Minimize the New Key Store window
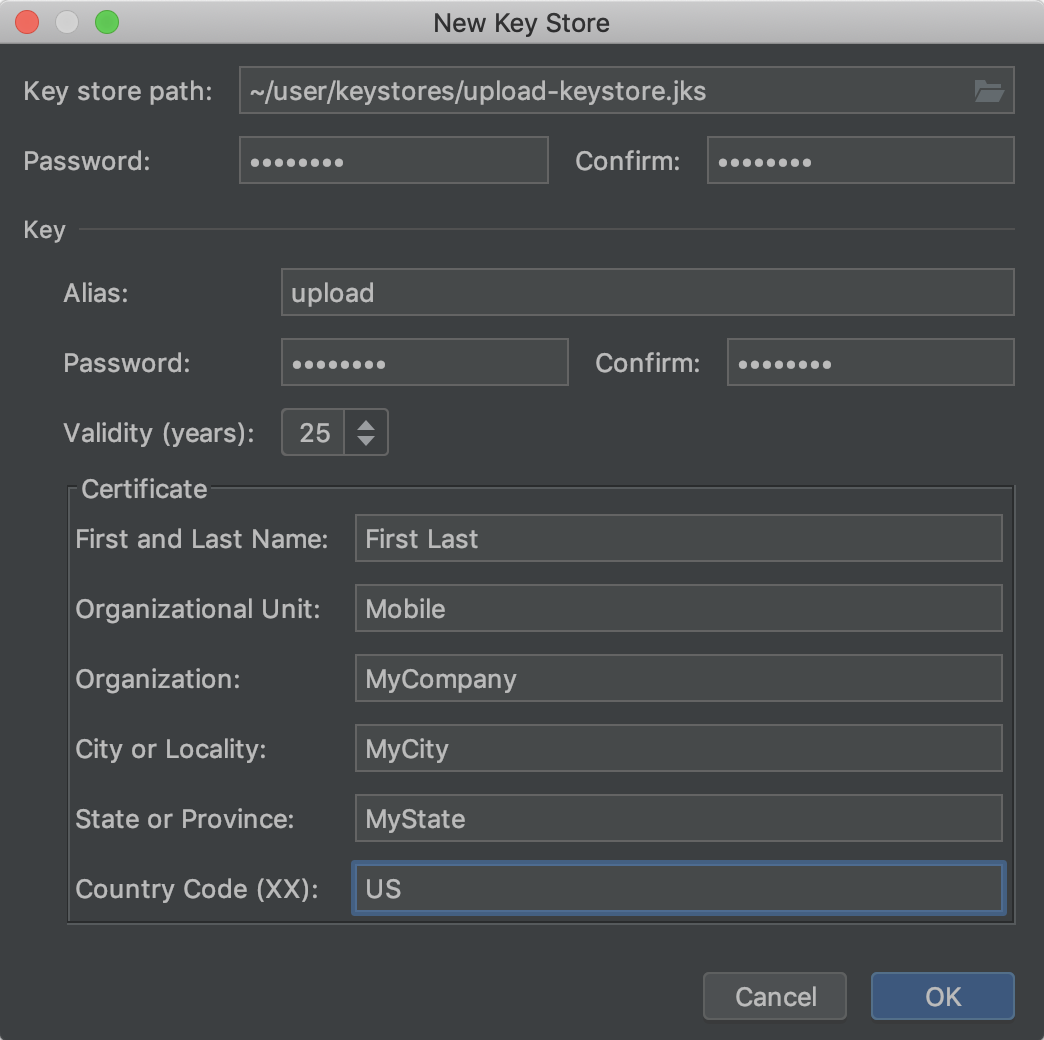 point(66,22)
